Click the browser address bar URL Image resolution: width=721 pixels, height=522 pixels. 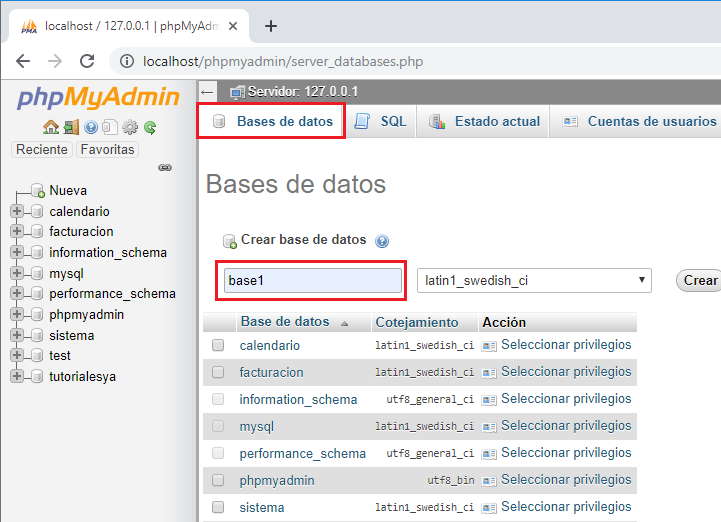(x=283, y=61)
